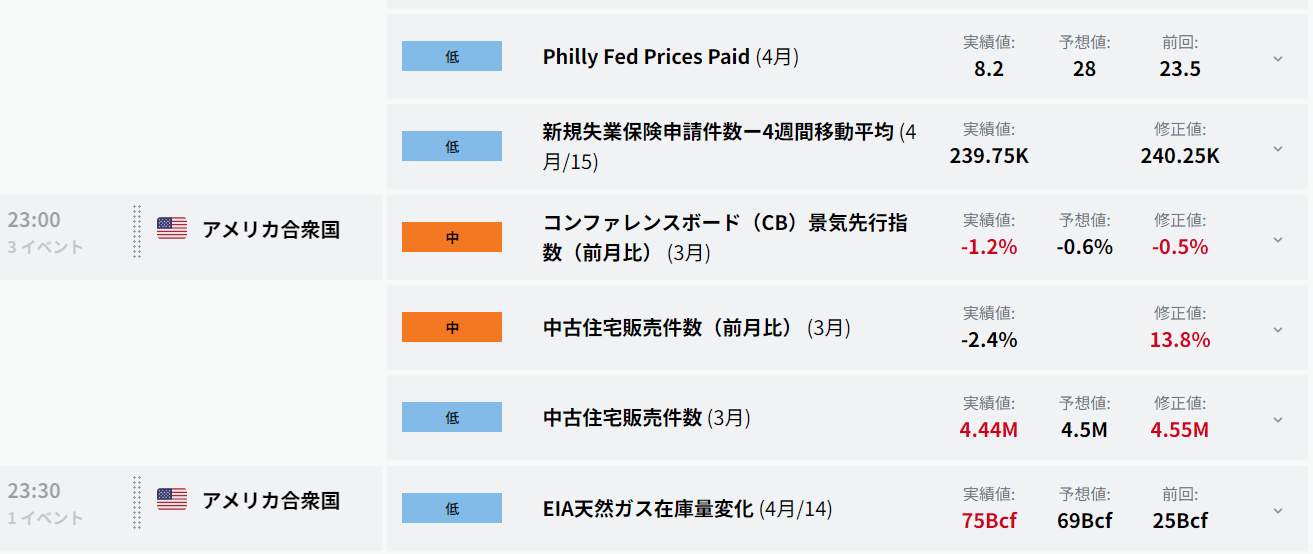Screen dimensions: 1313x554
Task: Expand the 中古住宅販売件数 (3月) 4.44M row chevron
Action: point(1277,419)
